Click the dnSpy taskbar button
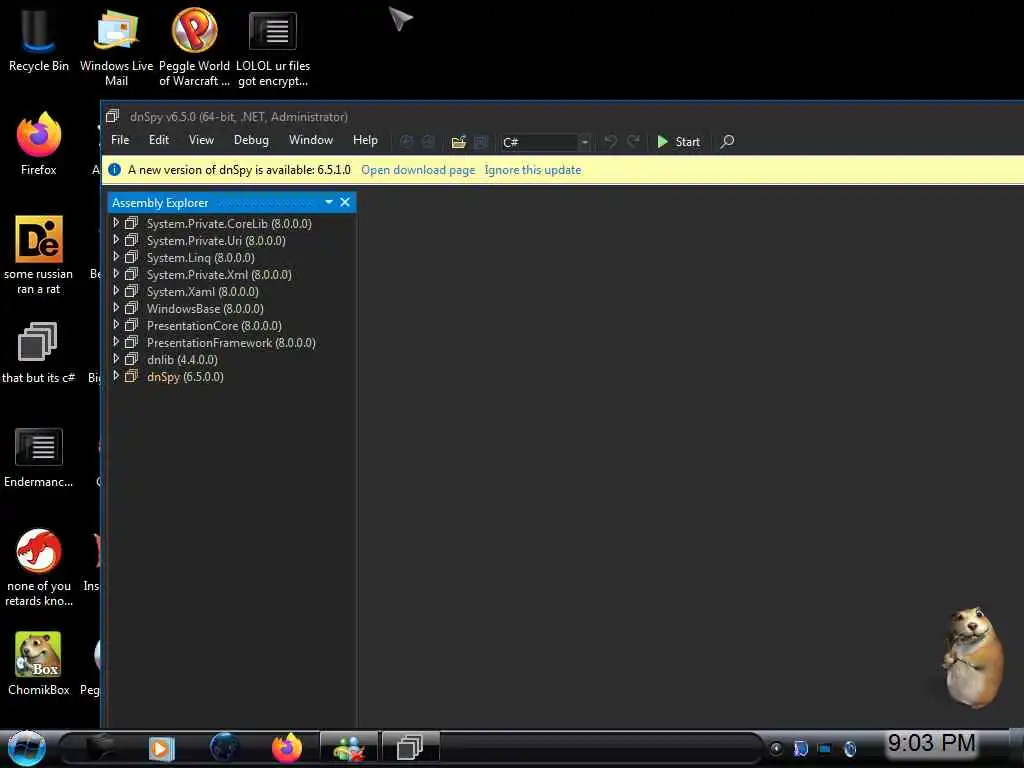Image resolution: width=1024 pixels, height=768 pixels. coord(410,748)
